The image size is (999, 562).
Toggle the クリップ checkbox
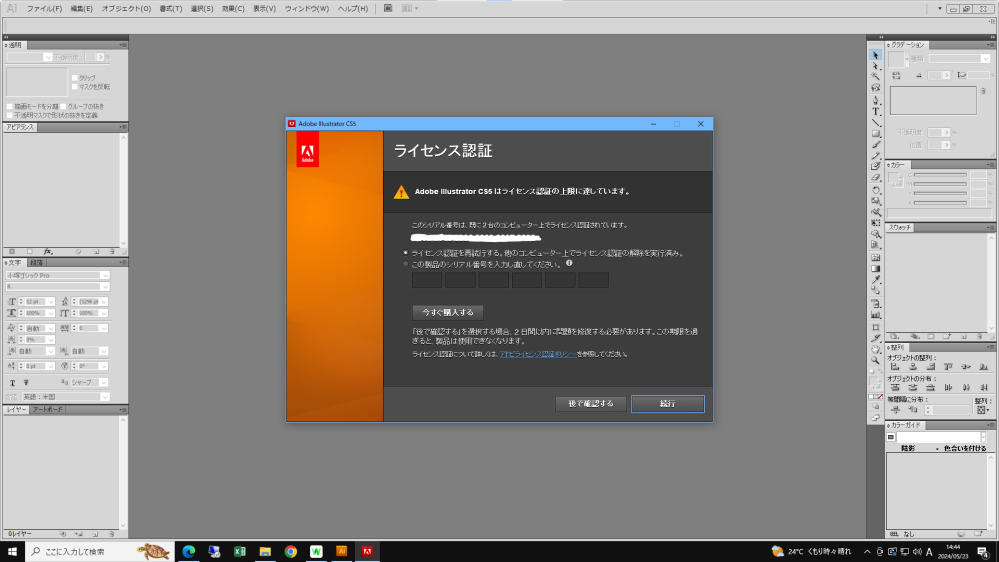coord(75,78)
